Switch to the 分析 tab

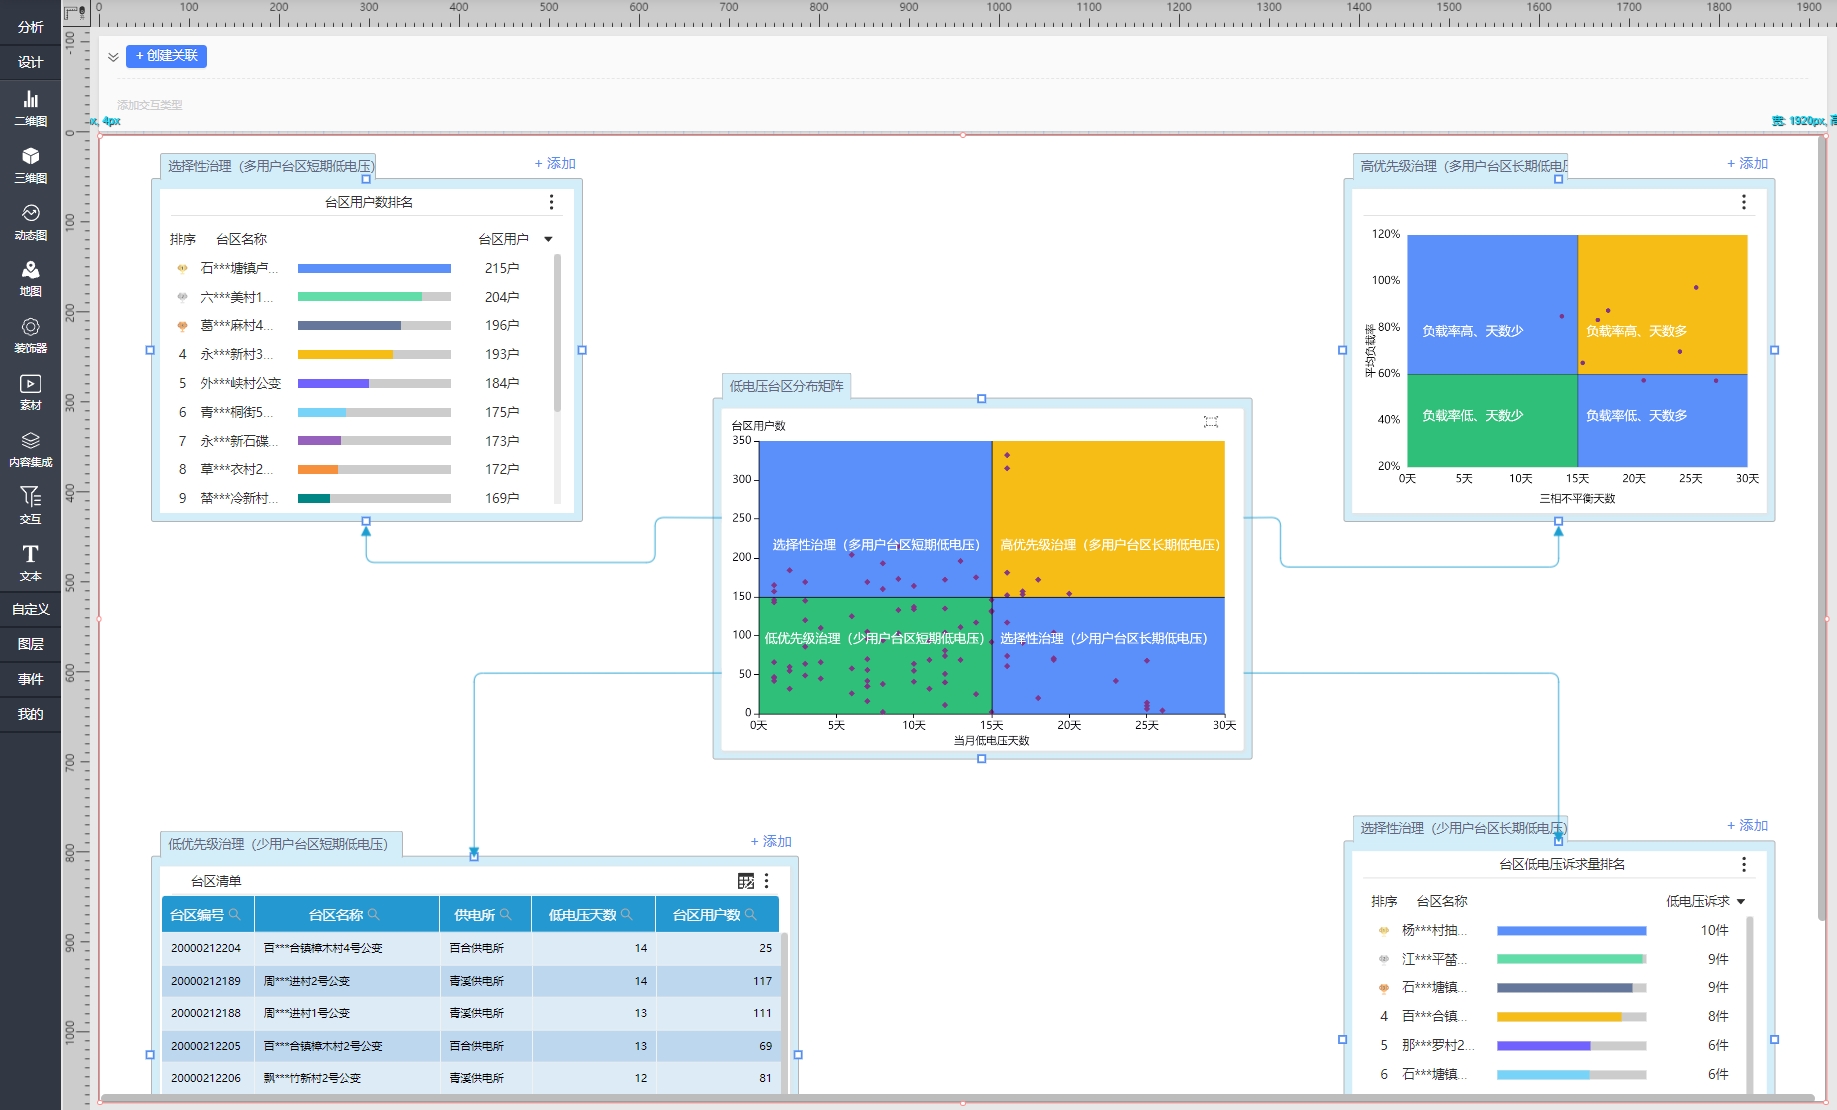[30, 27]
